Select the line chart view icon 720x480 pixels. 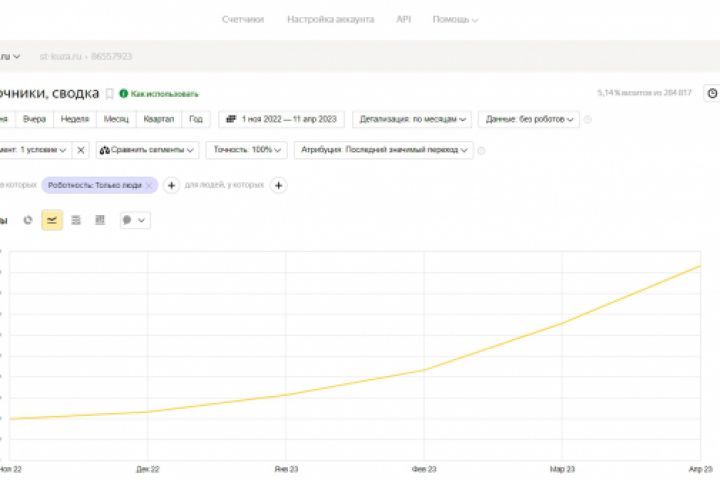(52, 220)
